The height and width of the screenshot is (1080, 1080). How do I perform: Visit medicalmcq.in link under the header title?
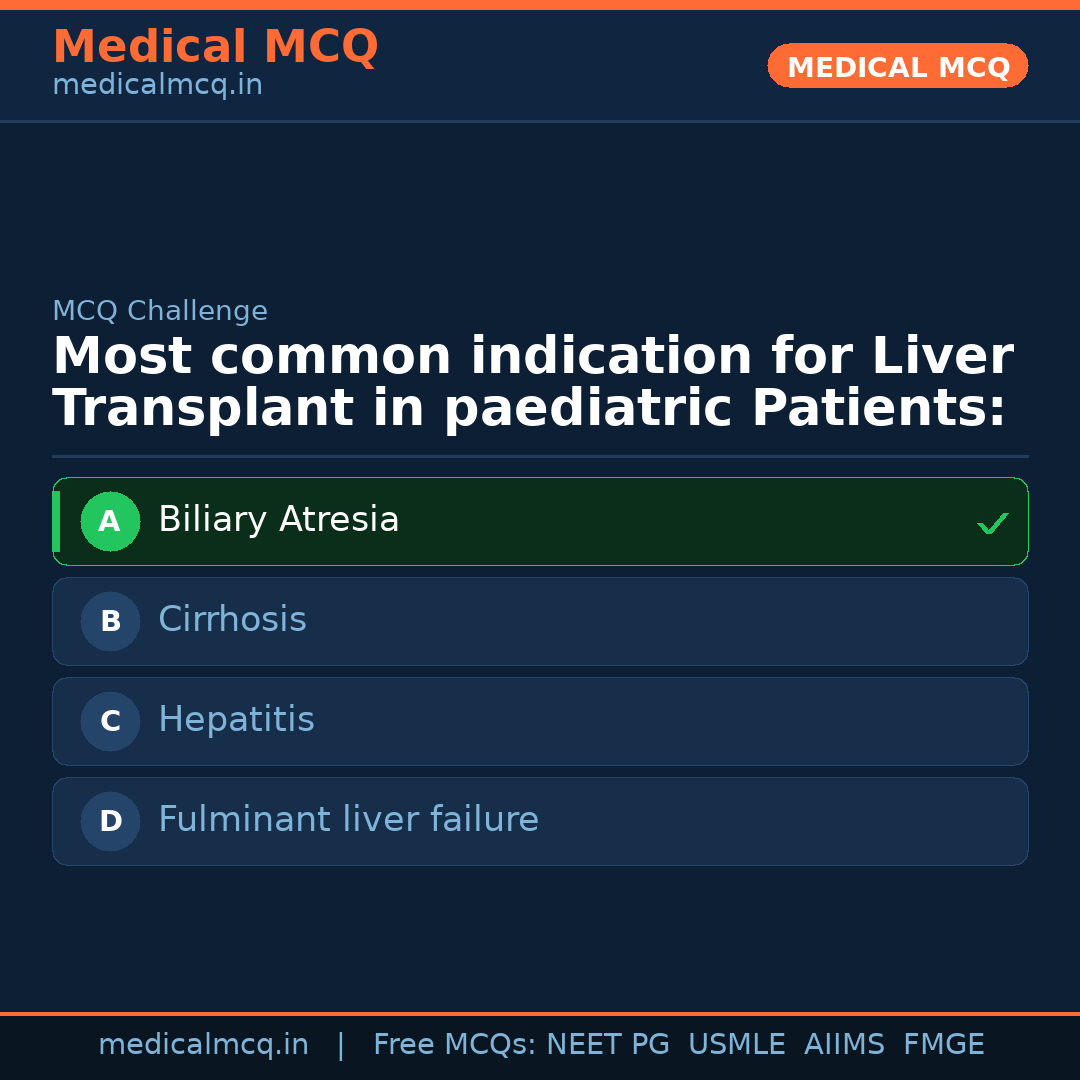coord(157,85)
